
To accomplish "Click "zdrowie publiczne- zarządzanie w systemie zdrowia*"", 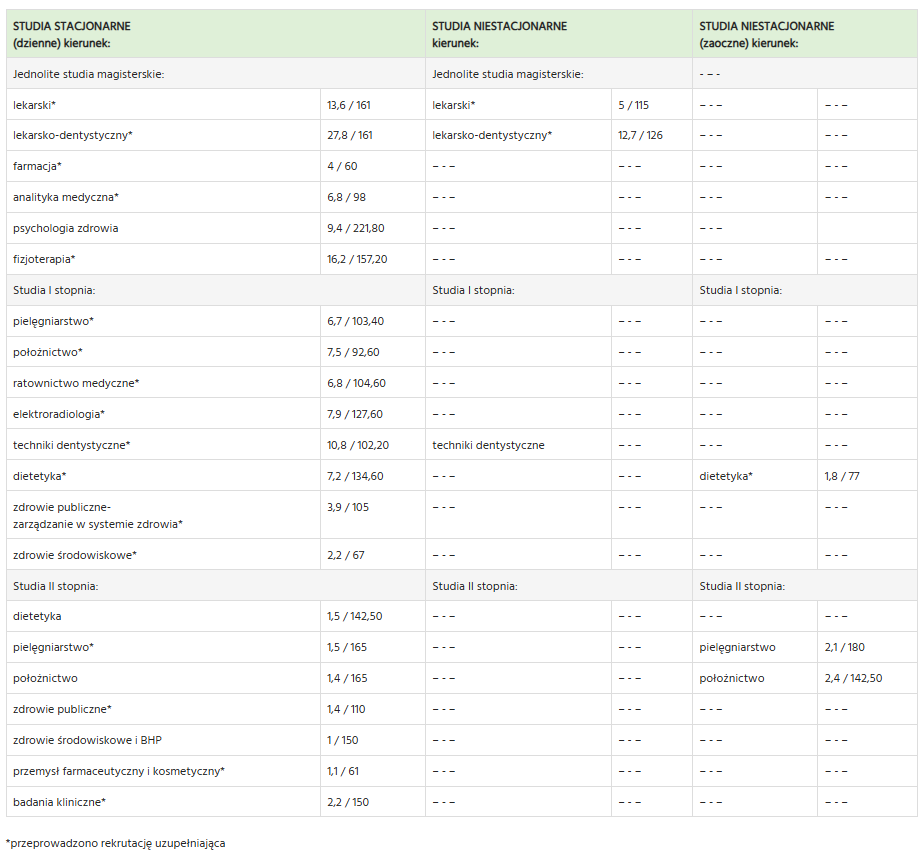I will [98, 515].
